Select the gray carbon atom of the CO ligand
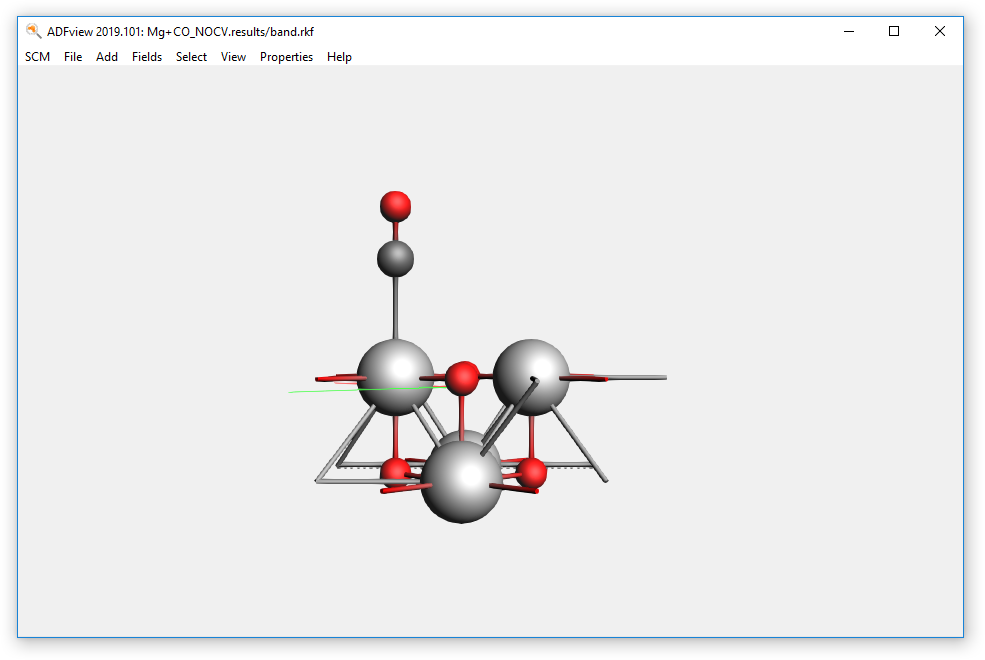The height and width of the screenshot is (660, 985). click(396, 259)
